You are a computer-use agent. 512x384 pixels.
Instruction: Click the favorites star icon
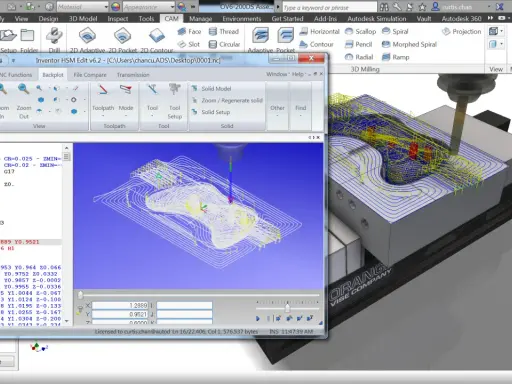click(422, 6)
